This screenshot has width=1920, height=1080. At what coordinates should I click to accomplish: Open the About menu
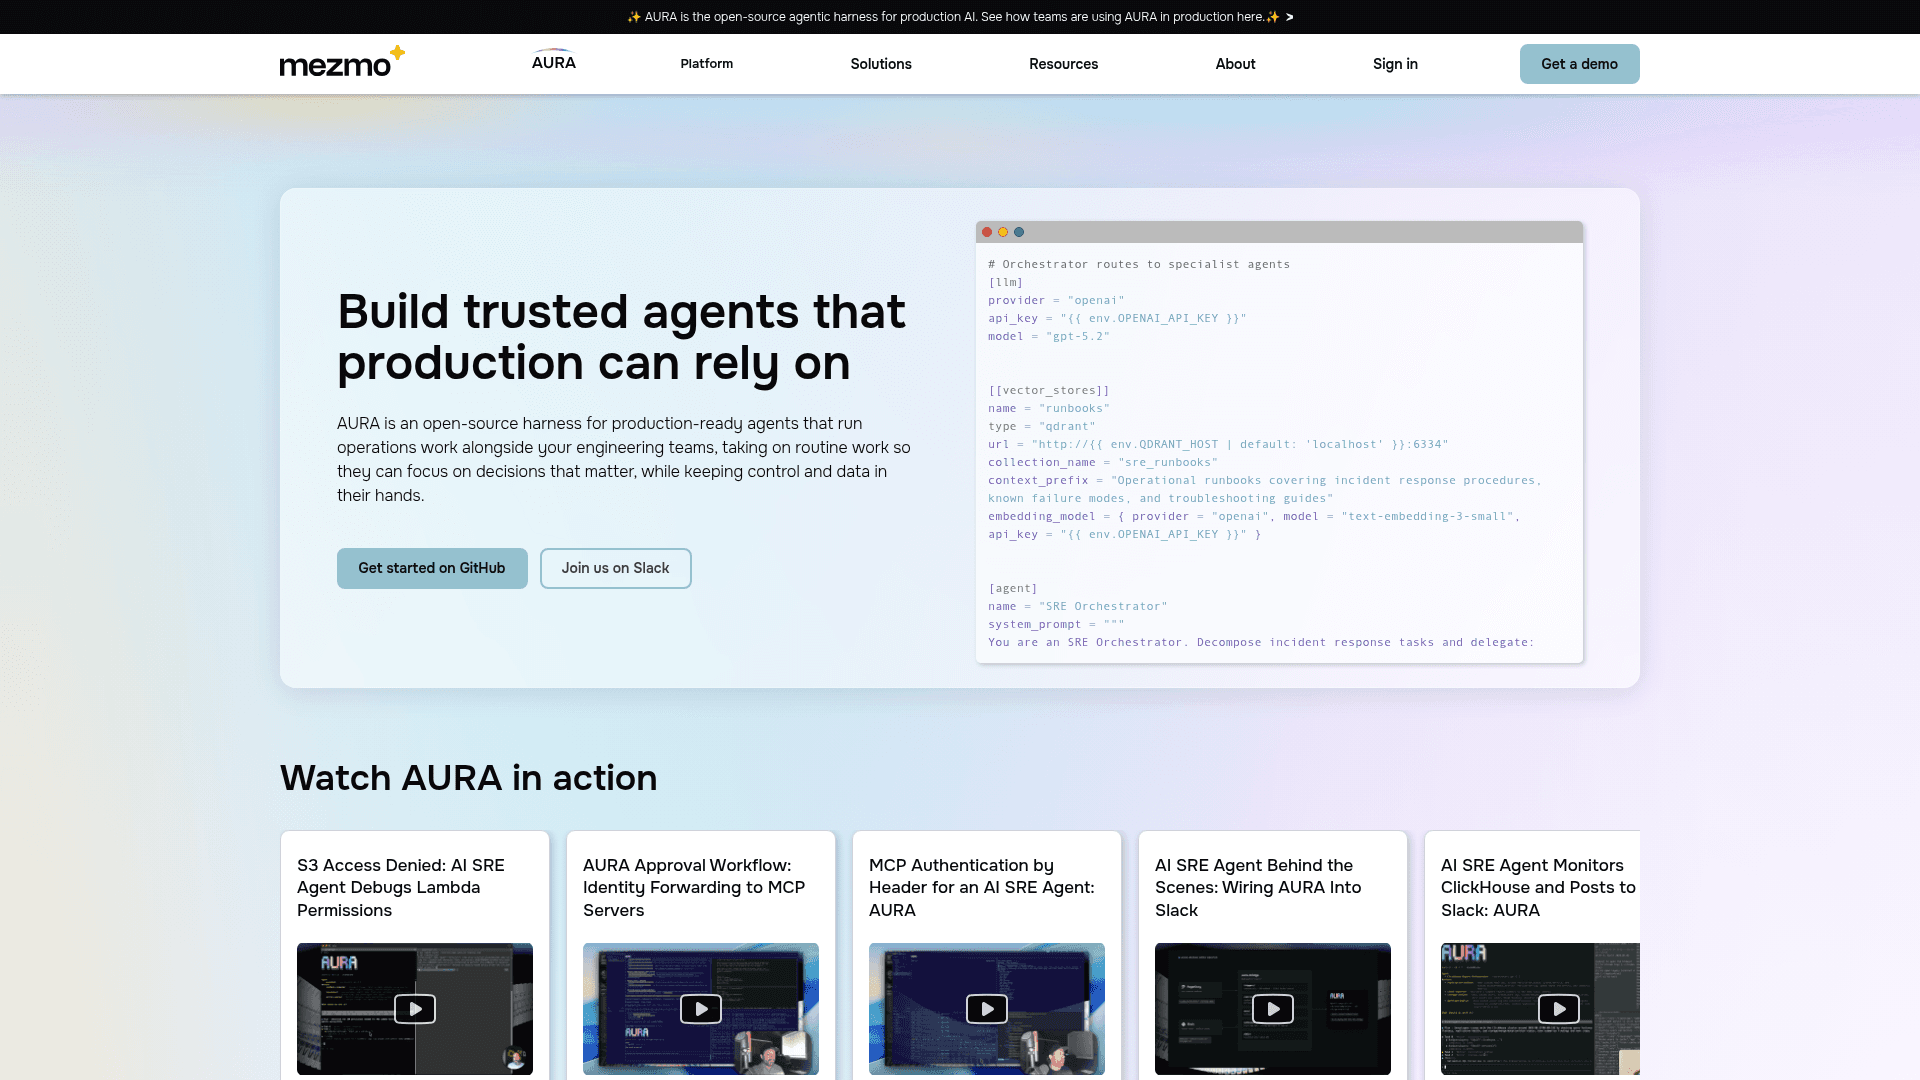tap(1235, 64)
